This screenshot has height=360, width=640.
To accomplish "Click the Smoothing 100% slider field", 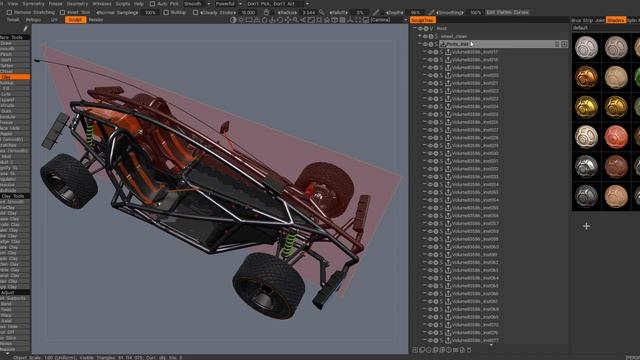I will click(476, 13).
